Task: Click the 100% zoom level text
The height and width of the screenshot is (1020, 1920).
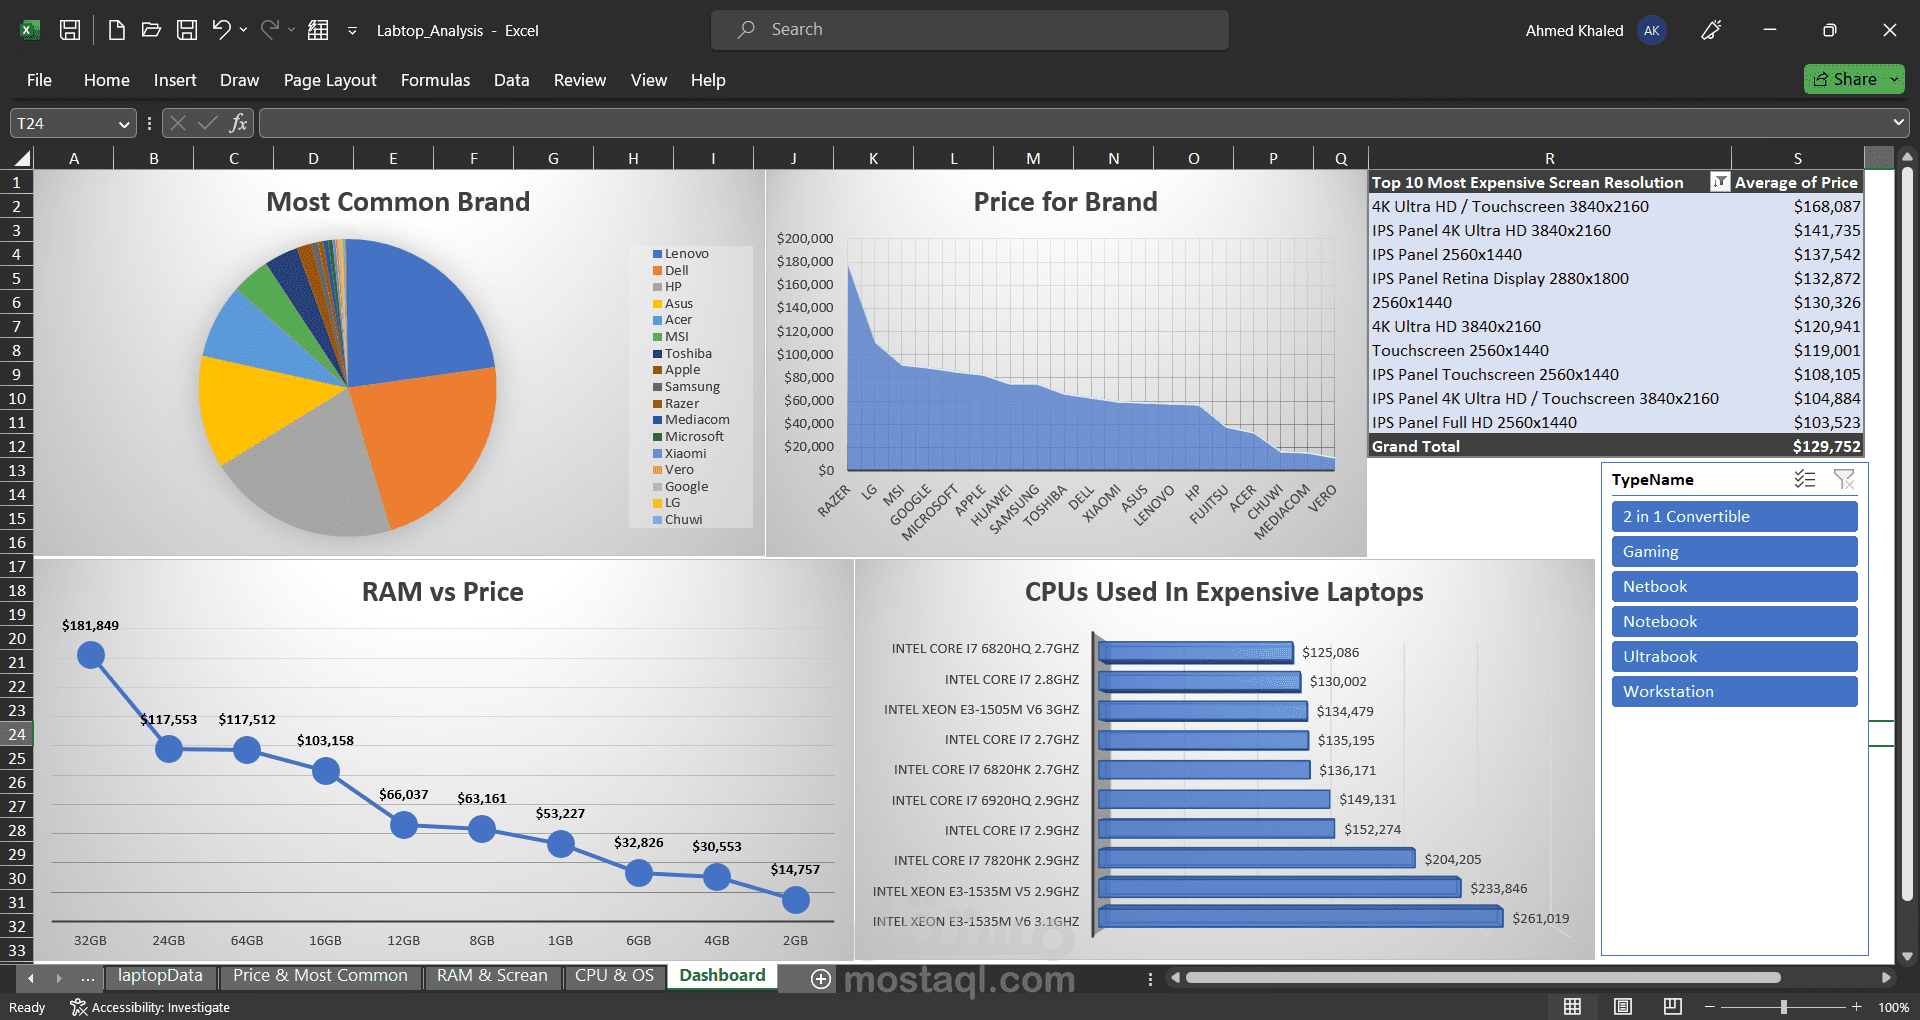Action: 1894,1007
